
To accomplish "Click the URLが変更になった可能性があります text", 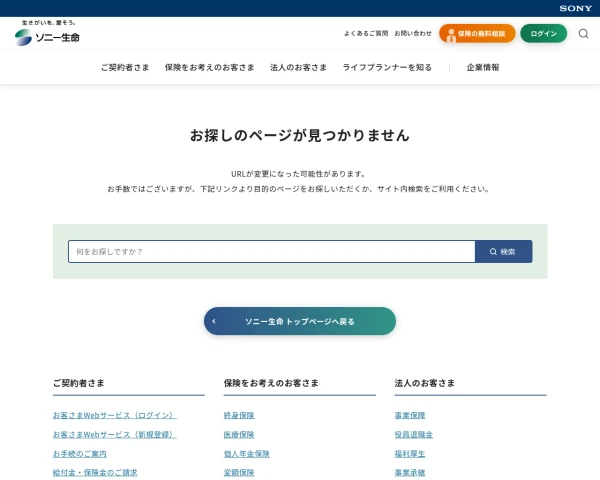I will pyautogui.click(x=298, y=174).
